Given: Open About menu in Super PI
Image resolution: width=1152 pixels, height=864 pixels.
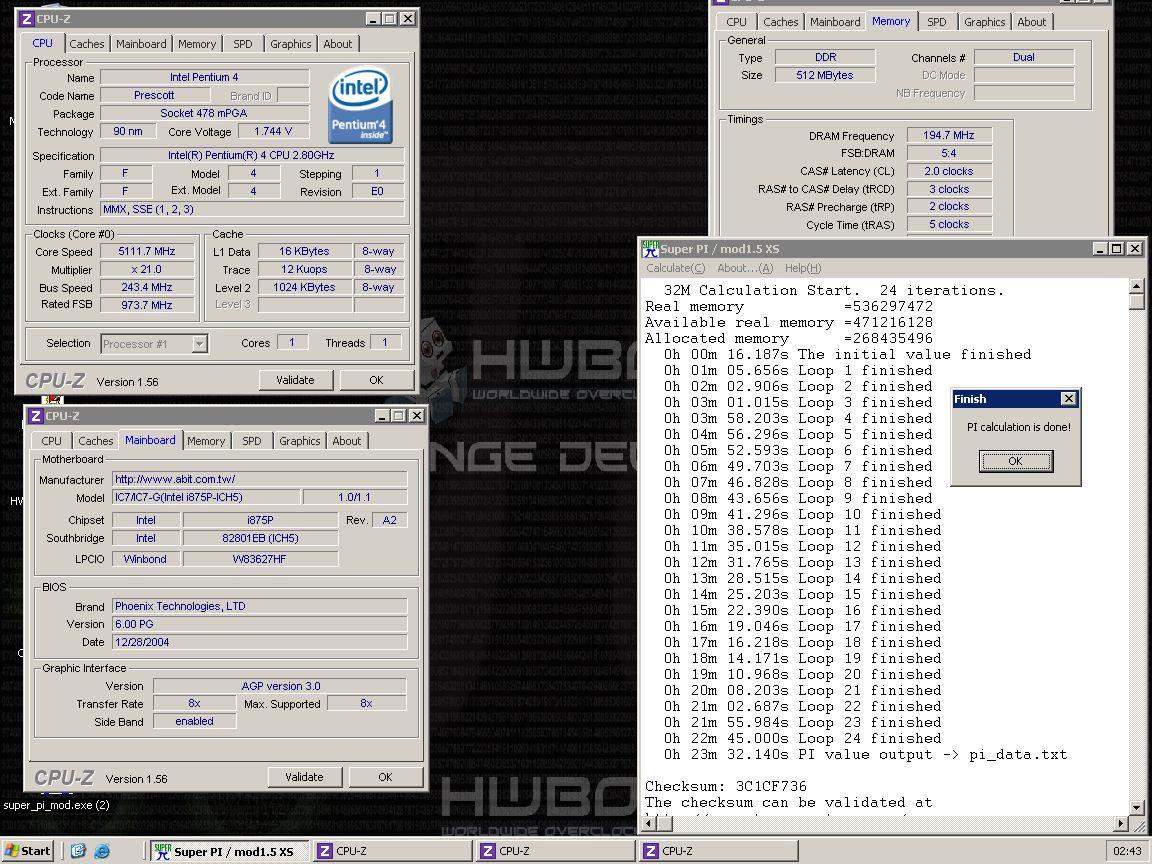Looking at the screenshot, I should coord(745,268).
